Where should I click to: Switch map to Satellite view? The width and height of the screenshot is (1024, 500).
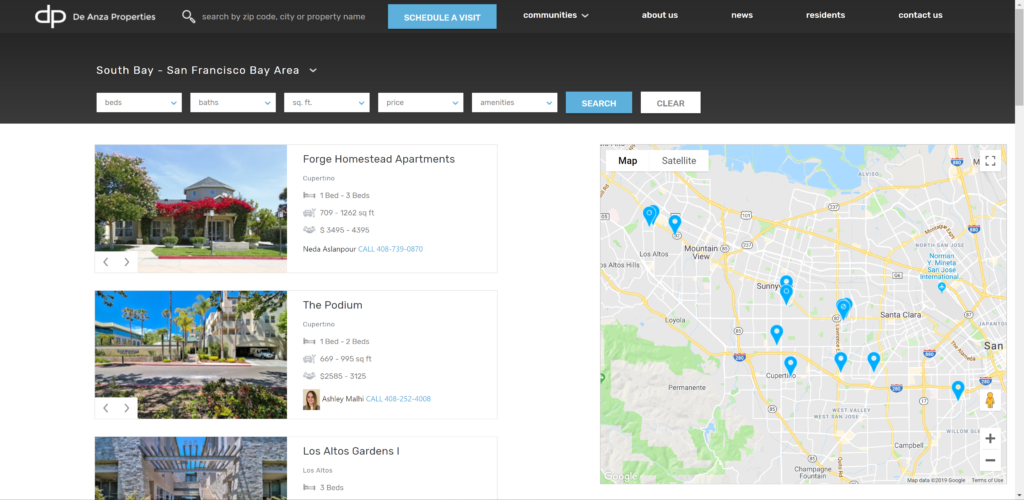[x=679, y=161]
